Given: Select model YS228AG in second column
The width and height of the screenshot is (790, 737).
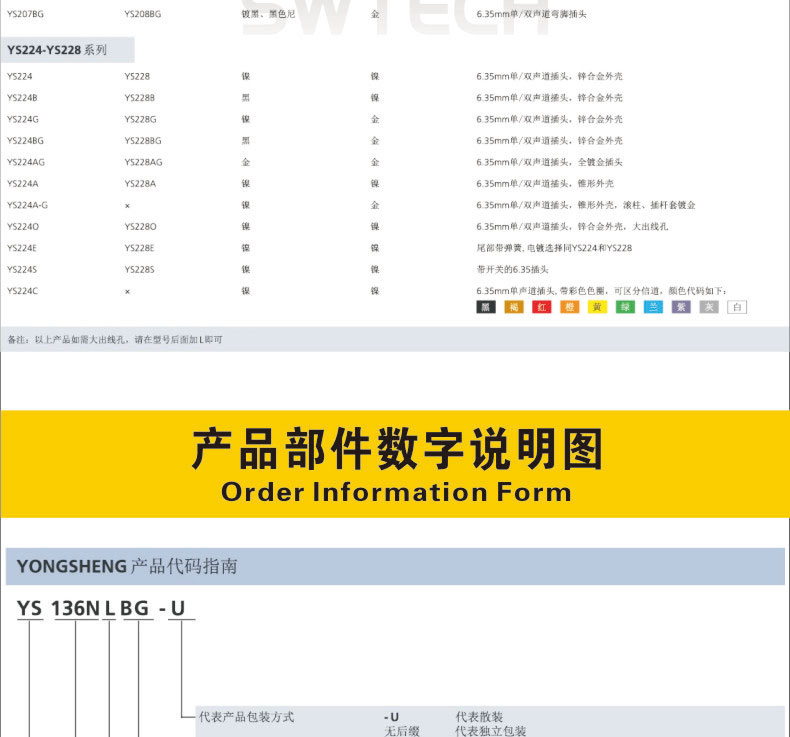Looking at the screenshot, I should point(143,162).
